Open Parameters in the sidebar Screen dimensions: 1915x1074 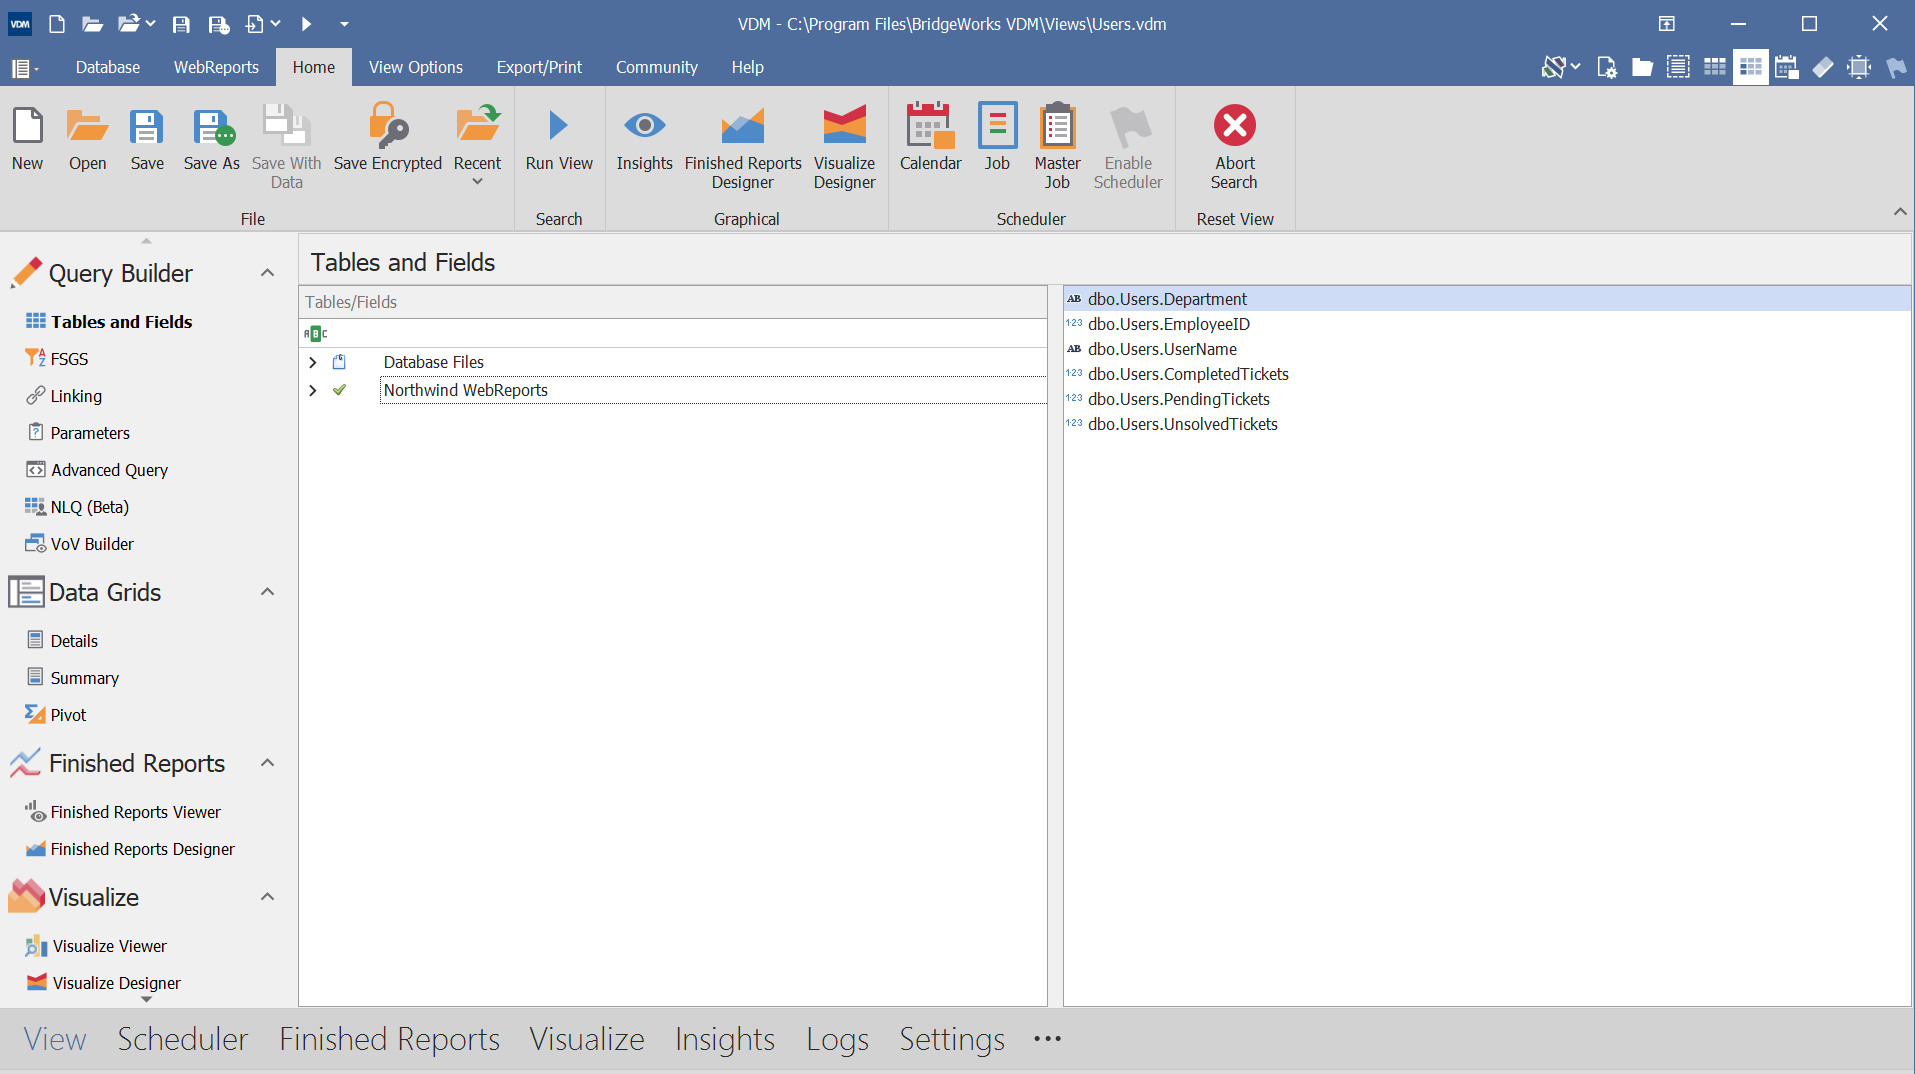[90, 433]
